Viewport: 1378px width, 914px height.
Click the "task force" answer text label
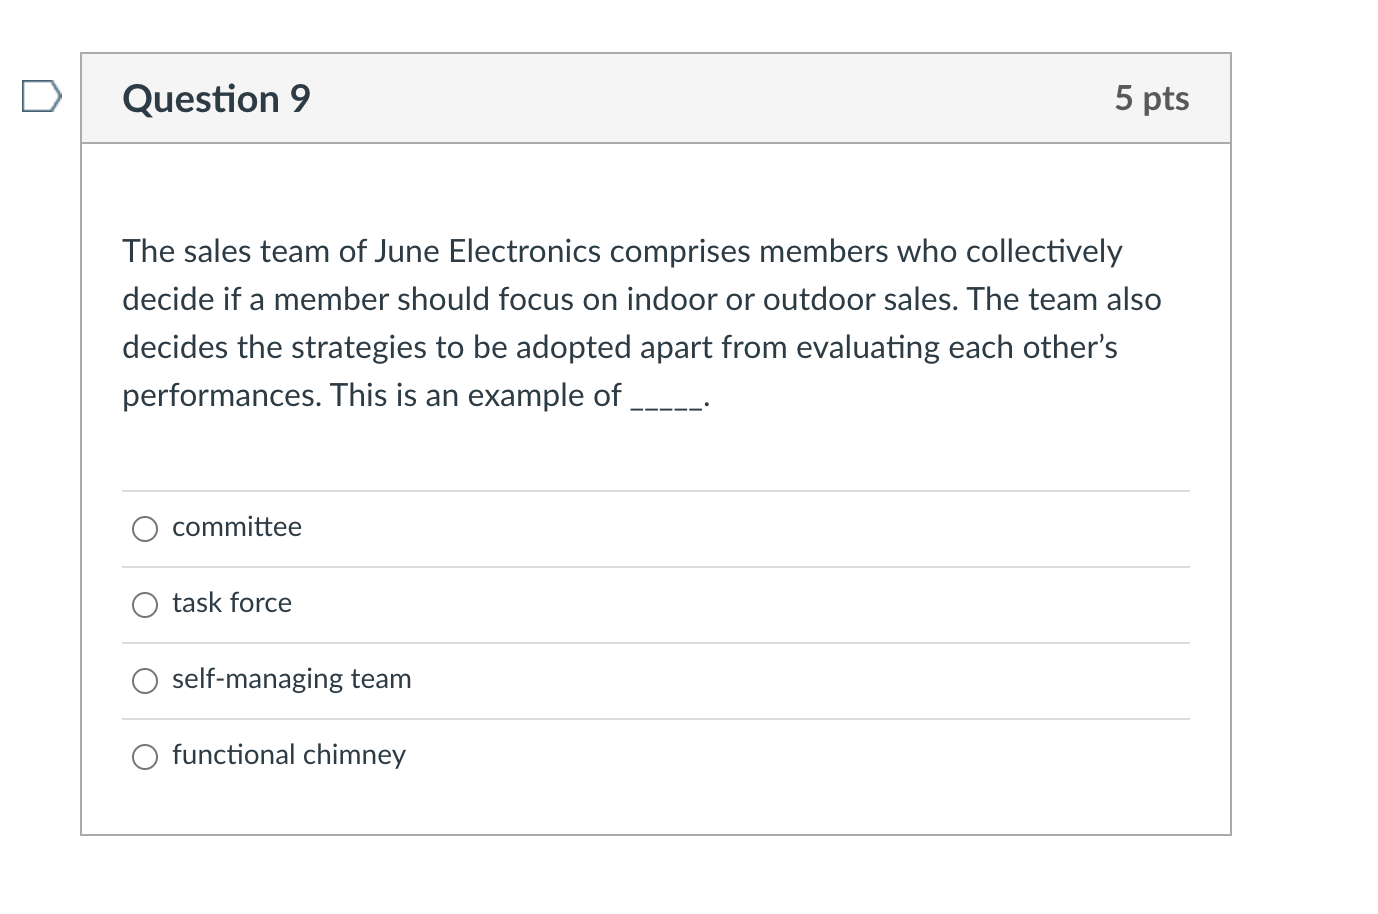231,603
